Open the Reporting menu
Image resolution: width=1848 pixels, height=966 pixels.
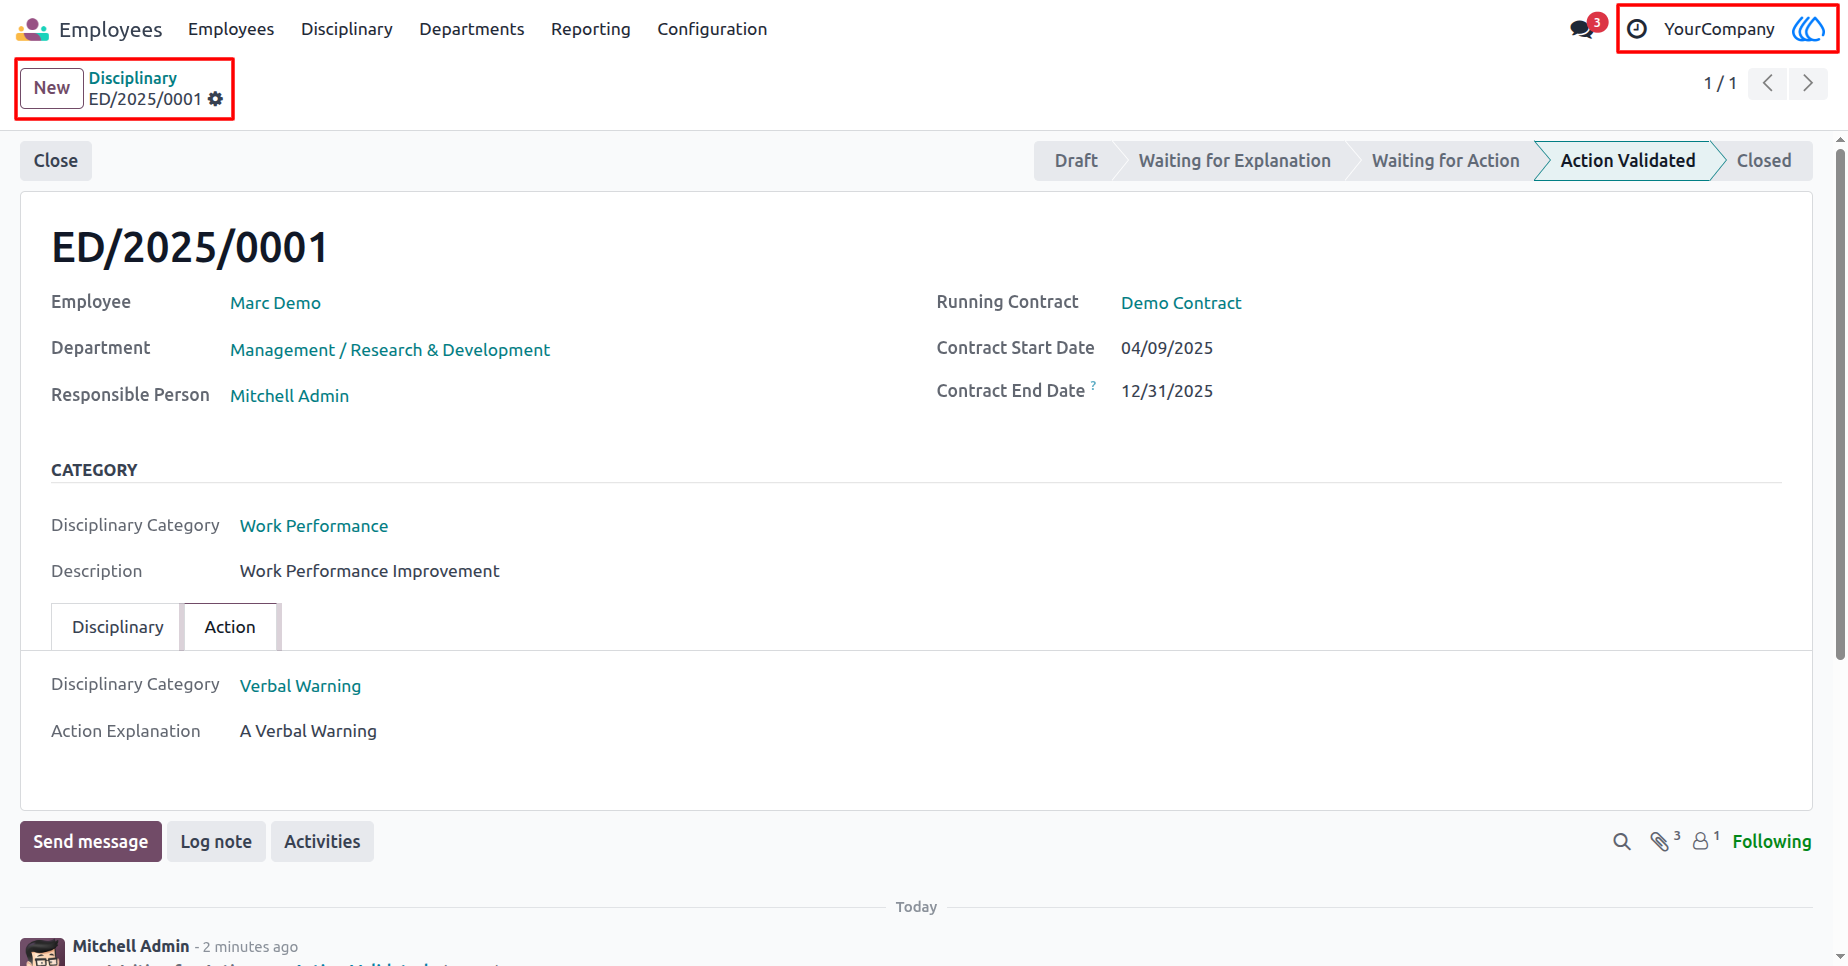591,29
